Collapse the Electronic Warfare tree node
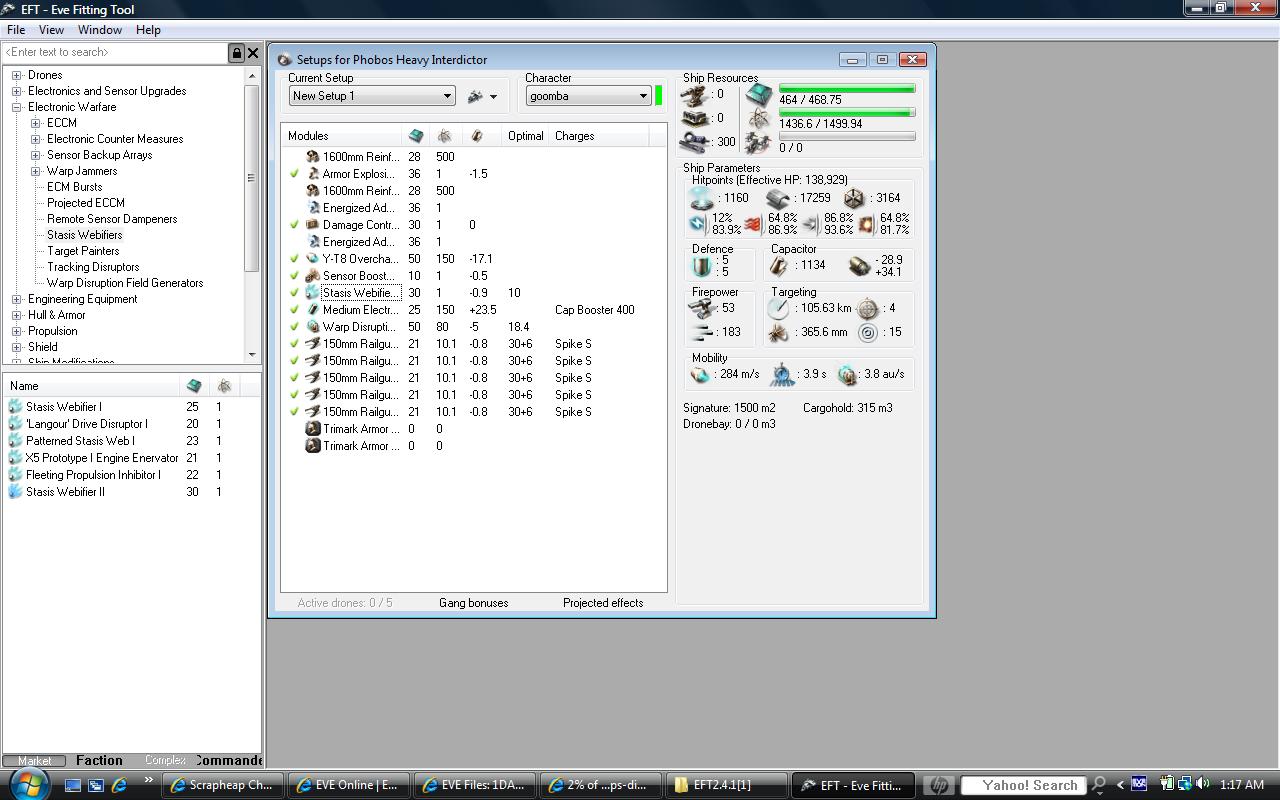 tap(17, 107)
